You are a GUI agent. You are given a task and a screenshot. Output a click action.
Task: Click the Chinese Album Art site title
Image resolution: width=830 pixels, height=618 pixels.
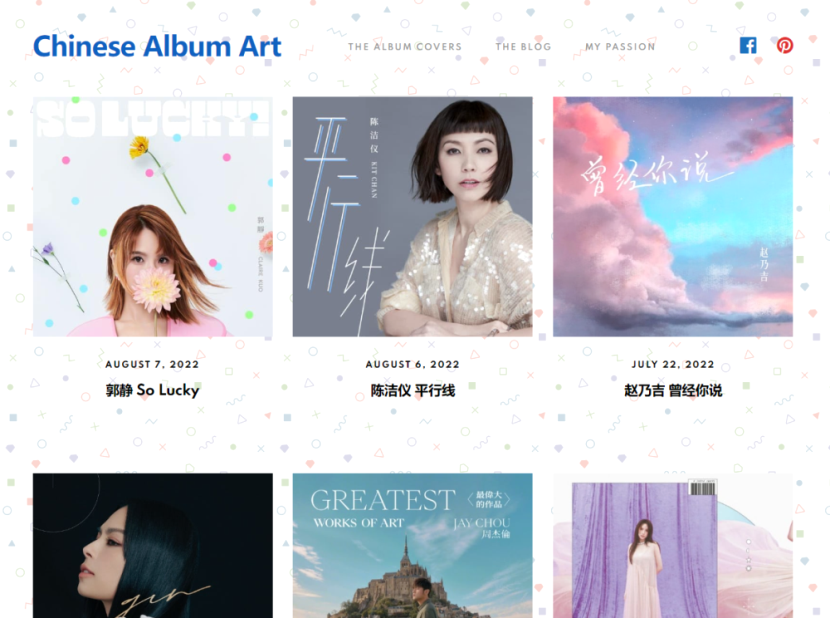point(157,46)
